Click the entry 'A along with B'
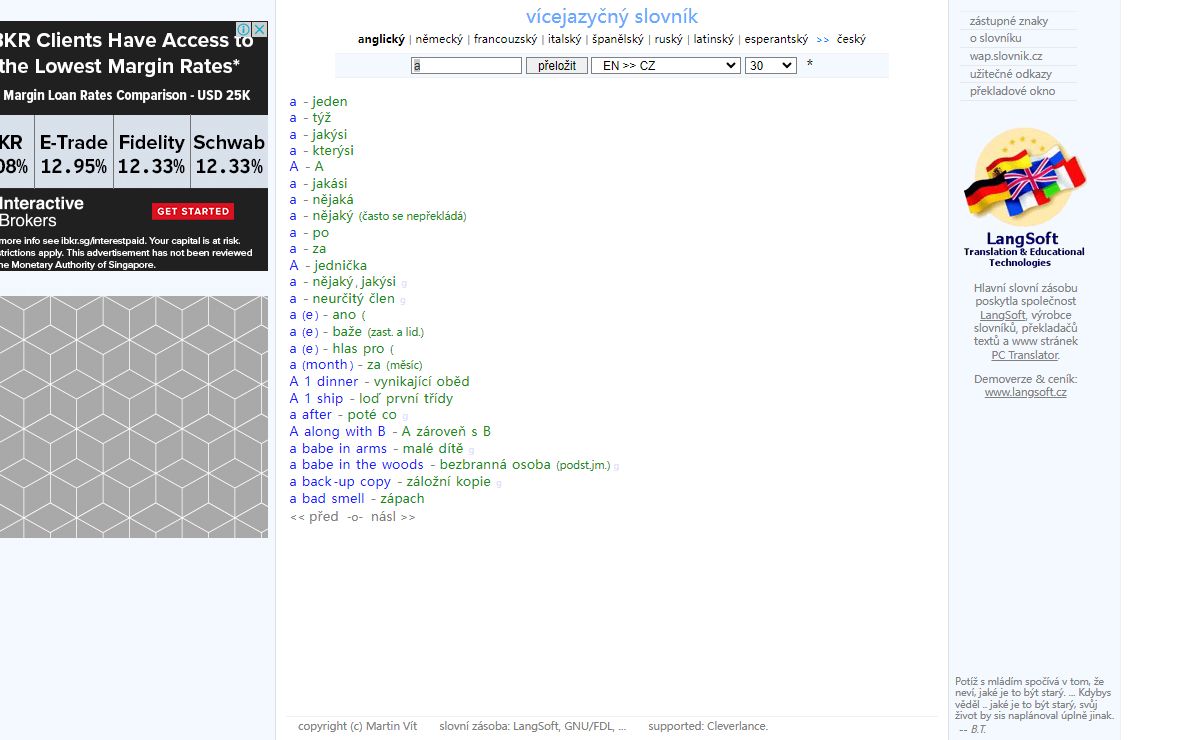Viewport: 1200px width, 740px height. (x=338, y=432)
